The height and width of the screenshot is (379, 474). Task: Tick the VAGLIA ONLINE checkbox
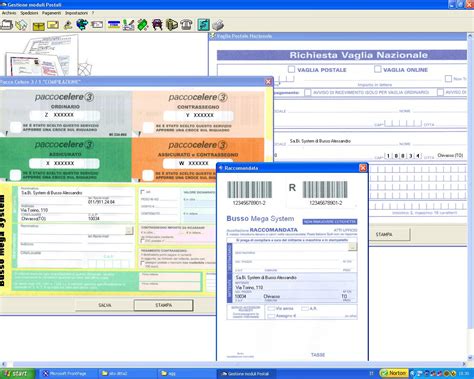[377, 69]
